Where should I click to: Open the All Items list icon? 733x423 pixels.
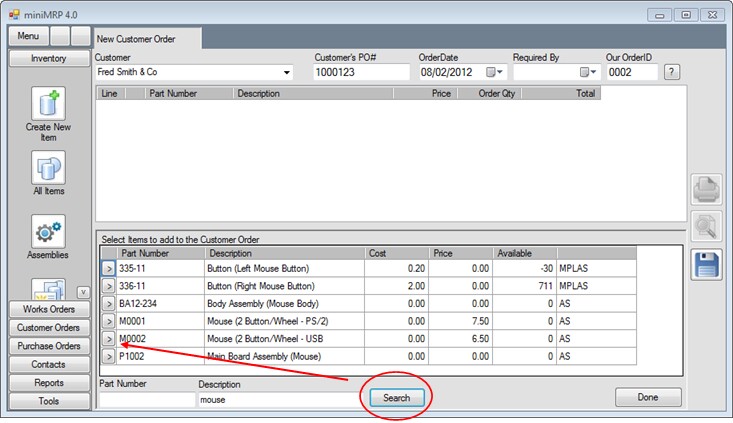(x=48, y=167)
